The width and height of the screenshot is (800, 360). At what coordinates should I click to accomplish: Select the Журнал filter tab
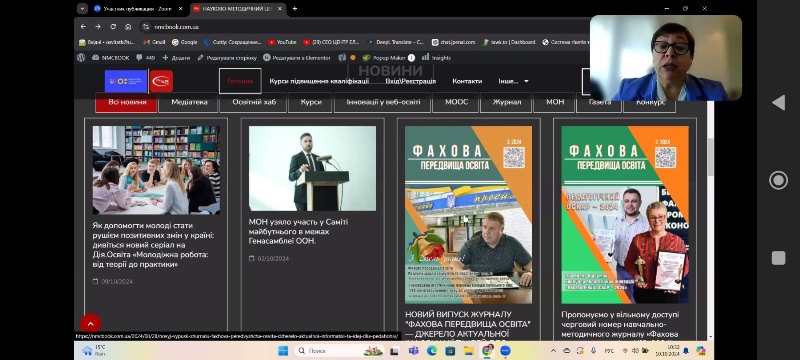pos(507,102)
